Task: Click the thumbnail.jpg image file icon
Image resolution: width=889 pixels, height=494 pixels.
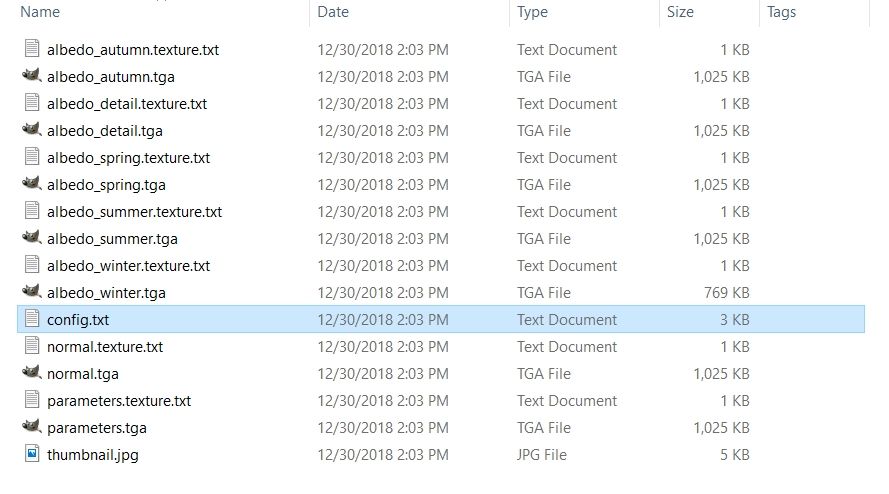Action: (31, 455)
